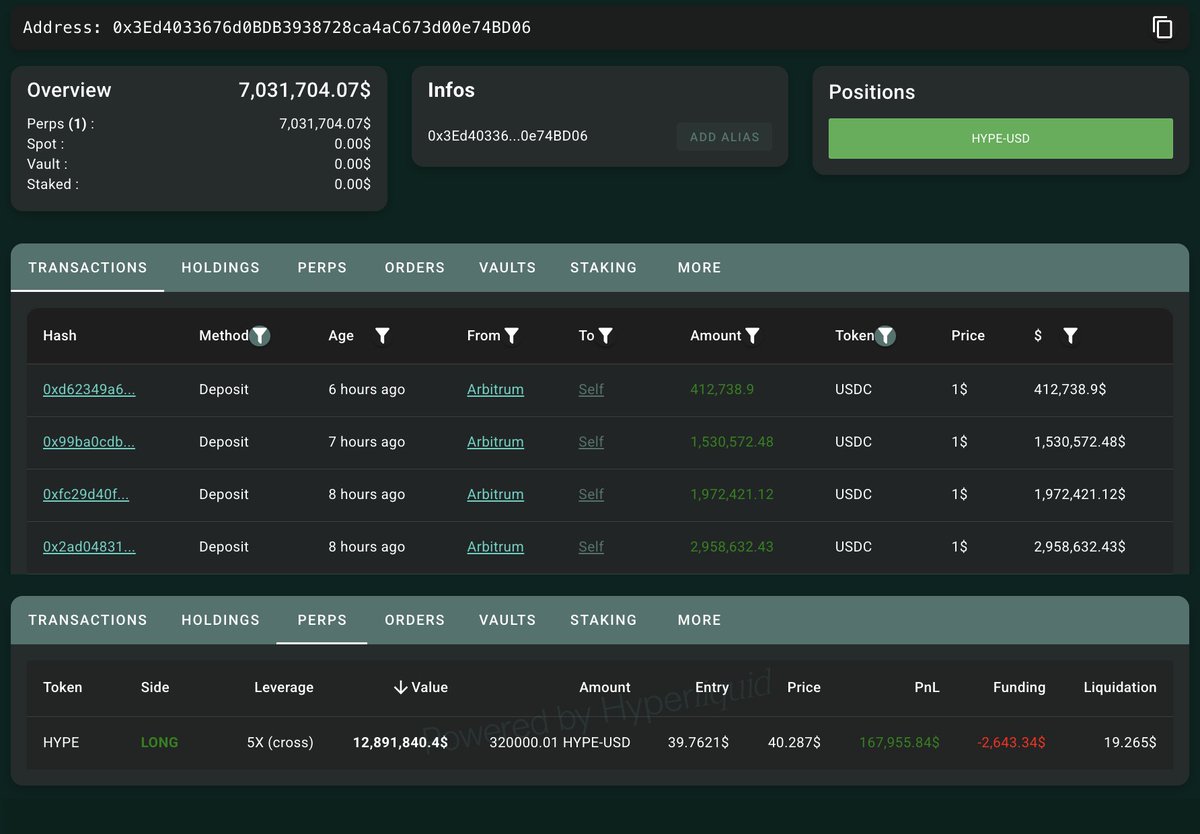Open the MORE tab above the deposits table

[699, 268]
